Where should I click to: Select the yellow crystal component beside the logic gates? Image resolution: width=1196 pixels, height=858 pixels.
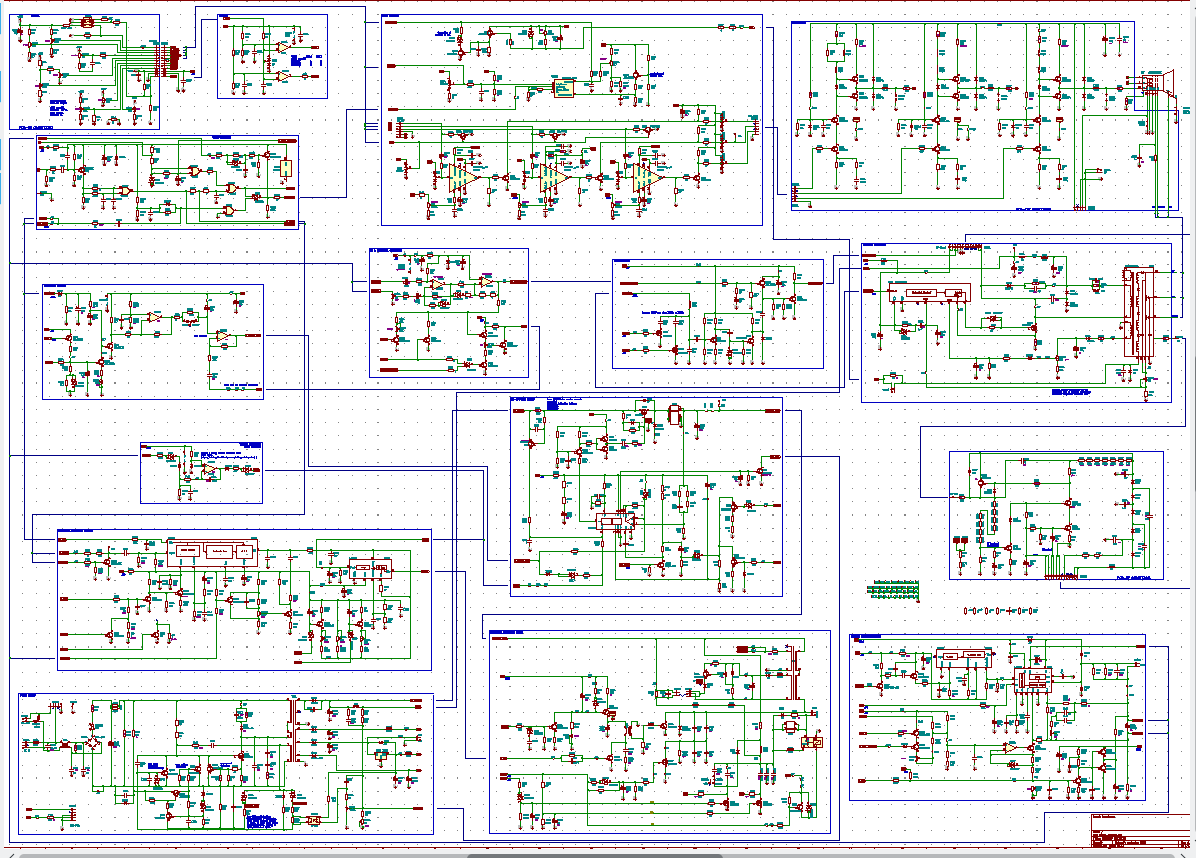click(286, 169)
